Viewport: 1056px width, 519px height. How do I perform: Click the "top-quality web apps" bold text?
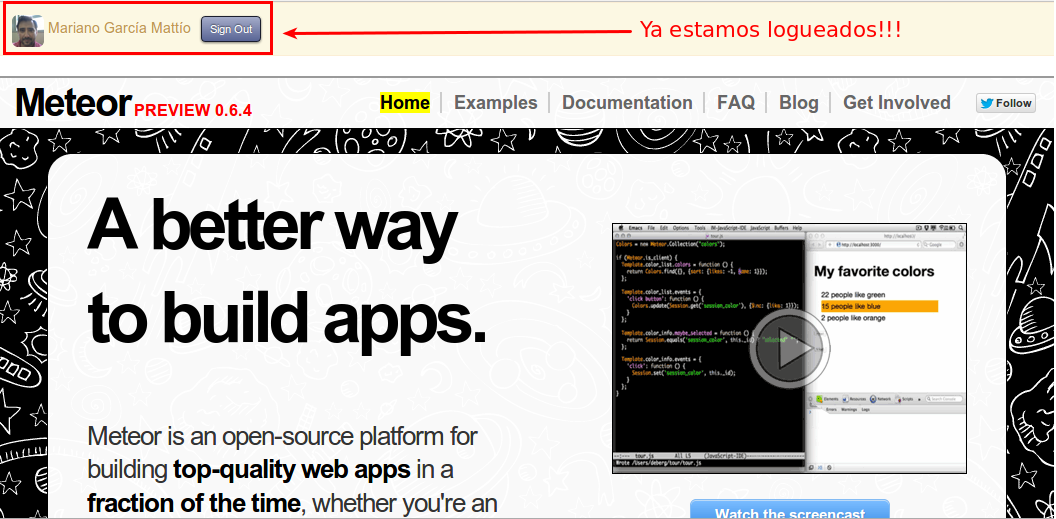(292, 469)
